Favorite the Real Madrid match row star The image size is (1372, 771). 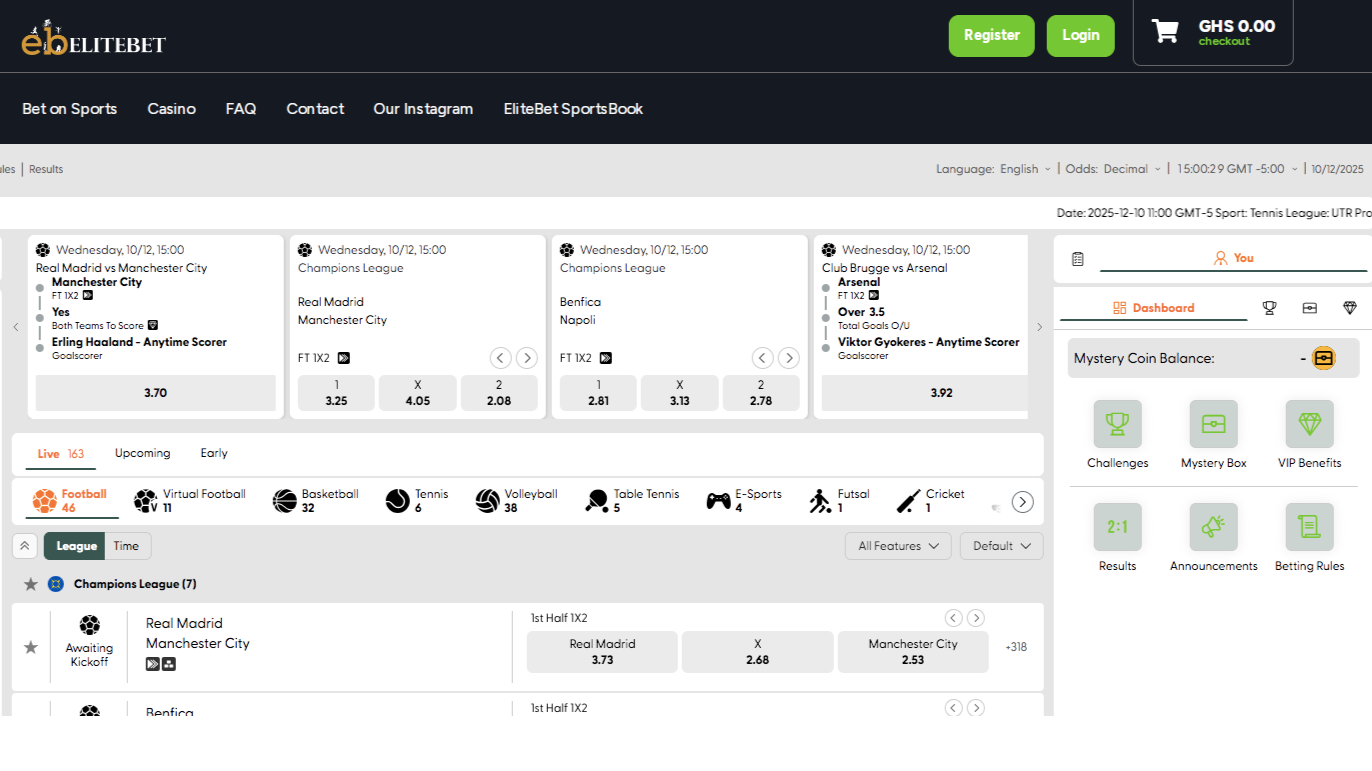(x=31, y=647)
